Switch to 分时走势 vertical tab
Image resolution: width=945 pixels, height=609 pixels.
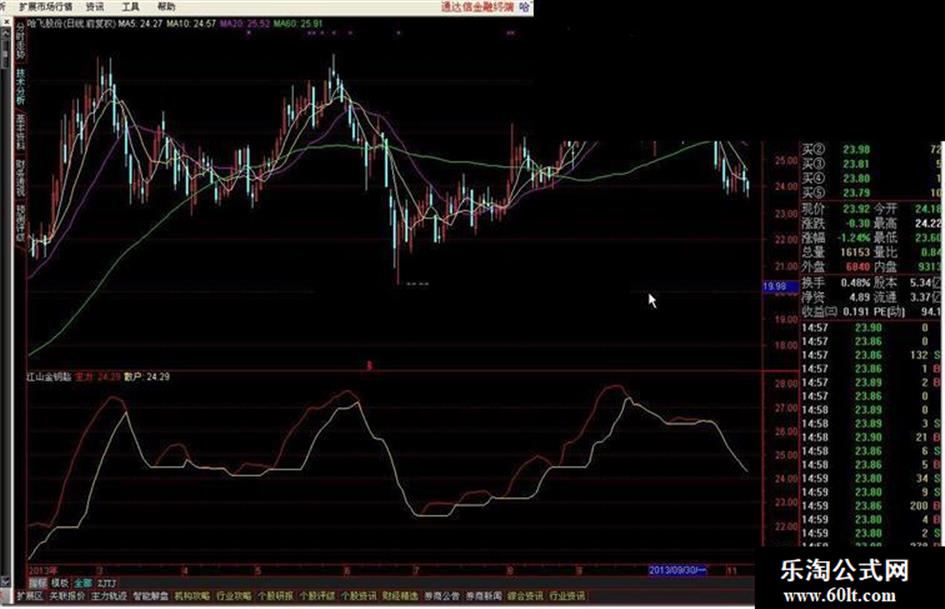click(20, 41)
